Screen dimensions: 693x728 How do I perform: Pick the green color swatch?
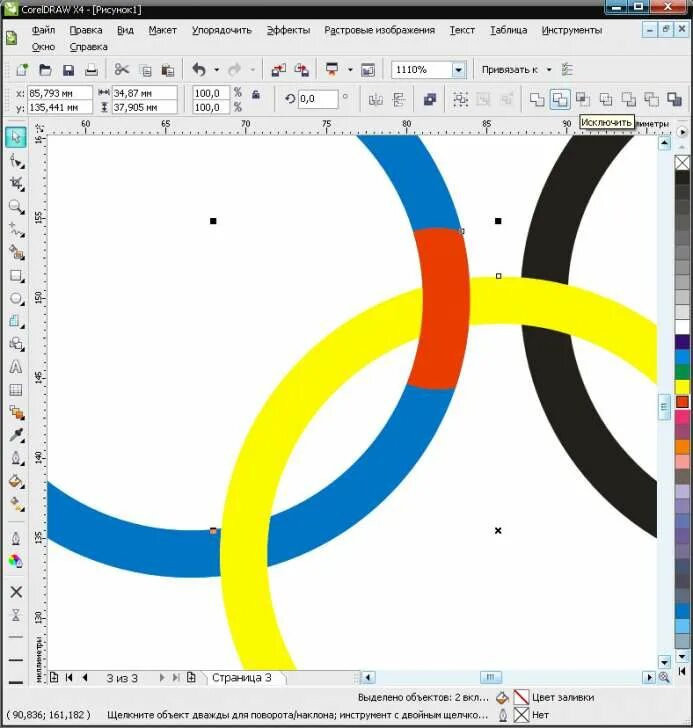[x=682, y=372]
